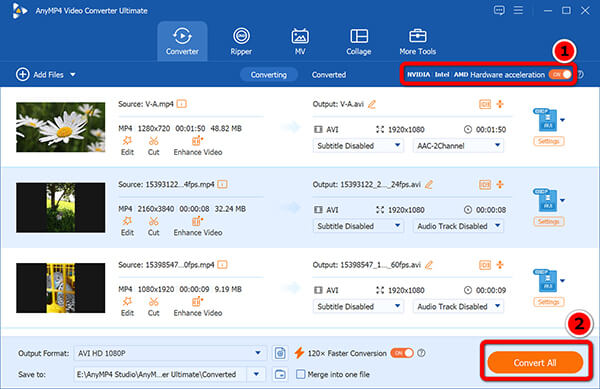
Task: Enable Merge into one file checkbox
Action: click(301, 374)
